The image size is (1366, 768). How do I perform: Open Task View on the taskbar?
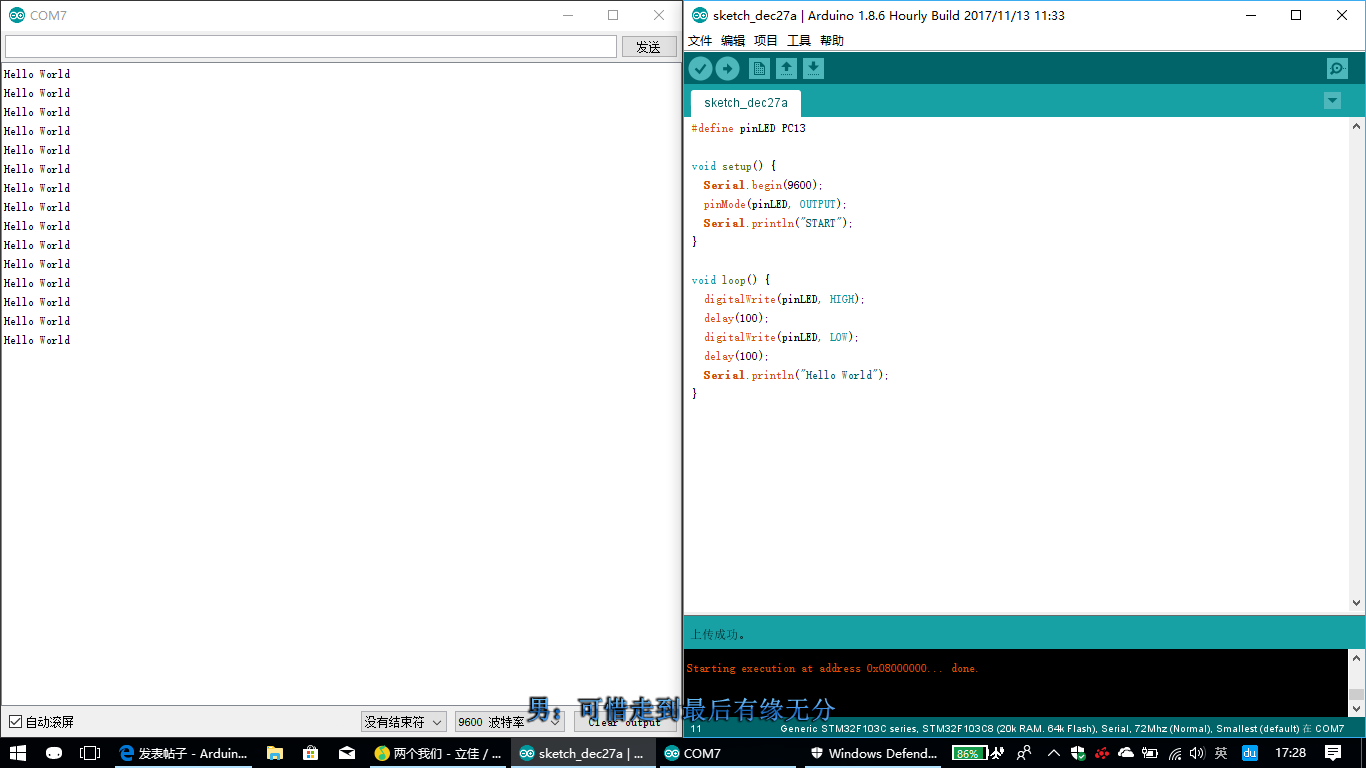coord(90,753)
